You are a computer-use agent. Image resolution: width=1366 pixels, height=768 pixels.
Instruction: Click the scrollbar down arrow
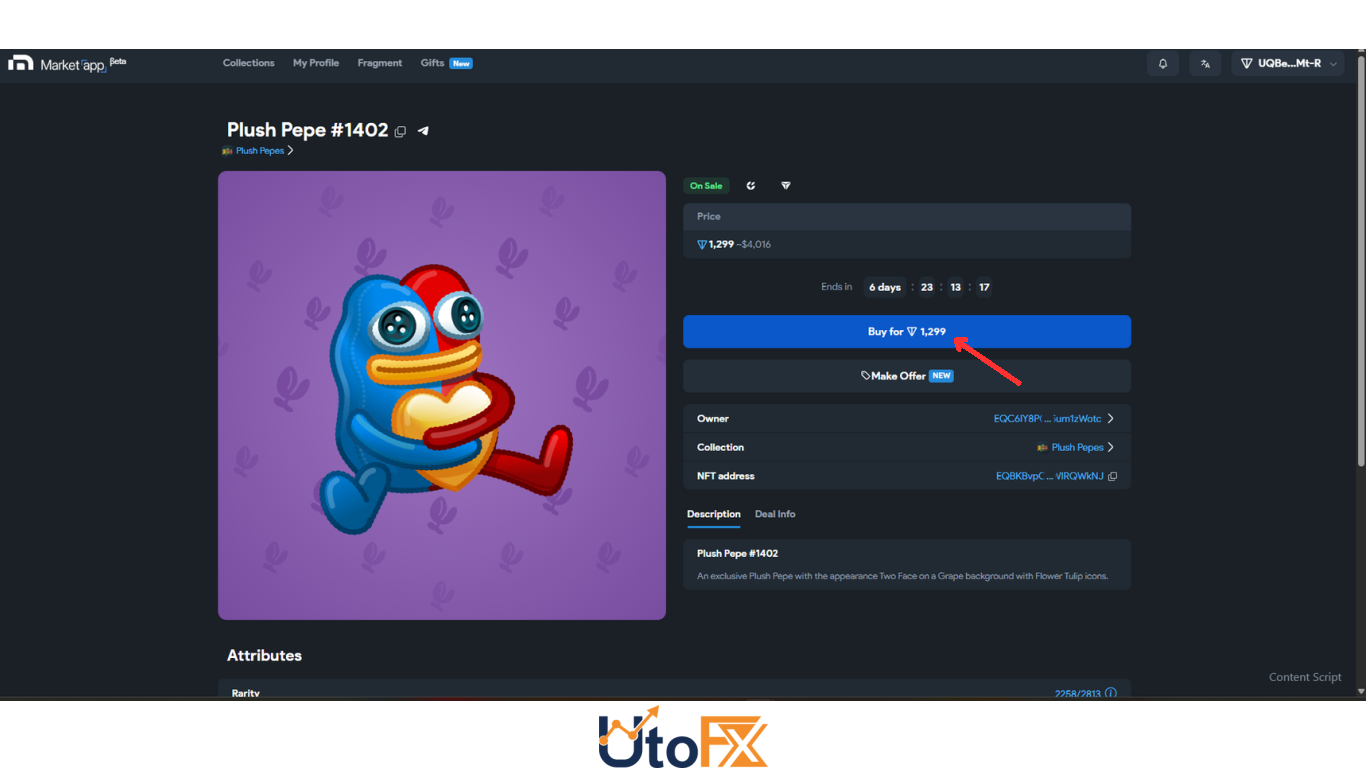1360,691
